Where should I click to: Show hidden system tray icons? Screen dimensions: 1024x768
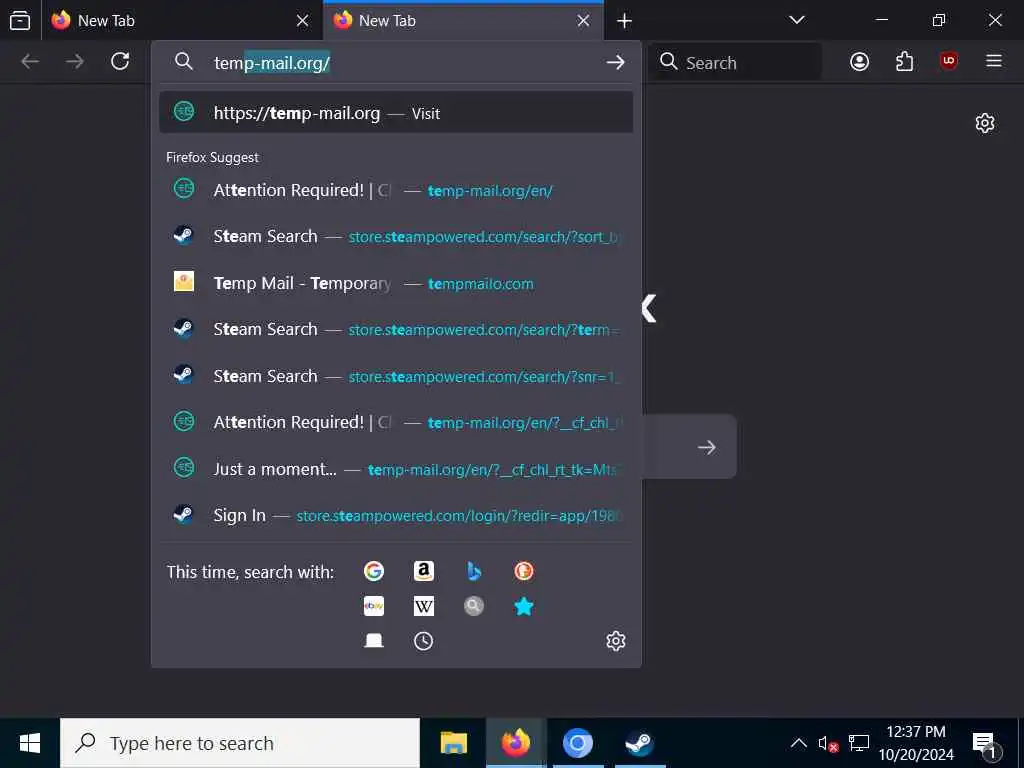point(798,743)
